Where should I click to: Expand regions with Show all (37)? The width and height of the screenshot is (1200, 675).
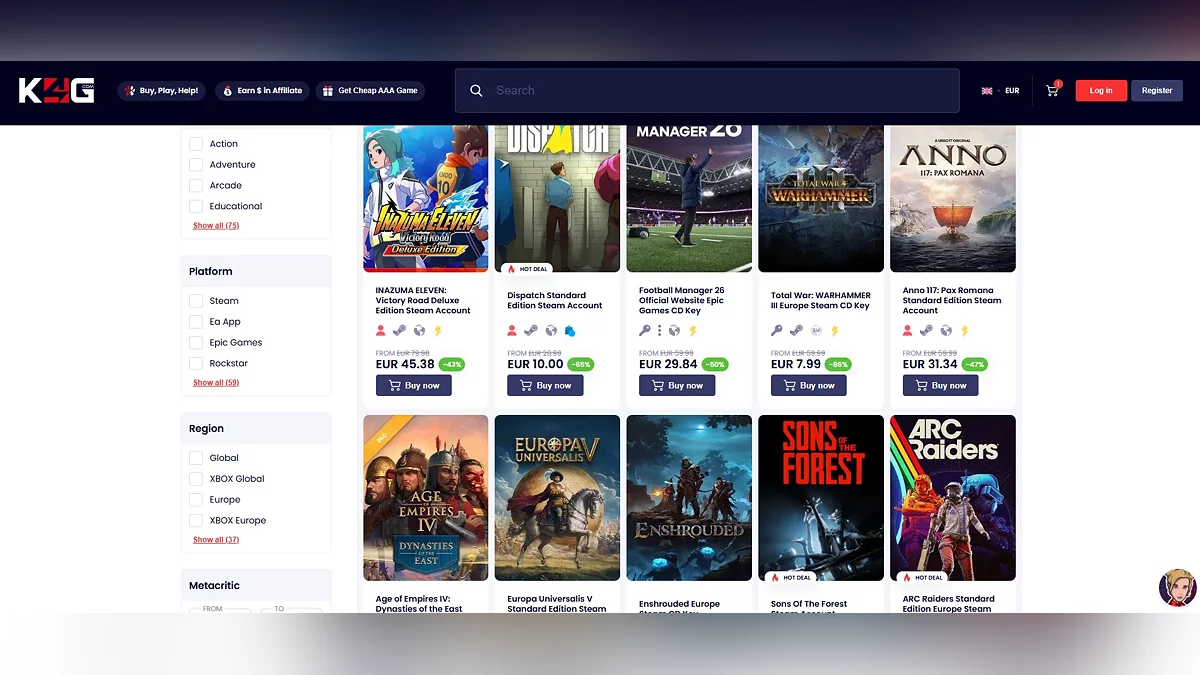coord(216,540)
